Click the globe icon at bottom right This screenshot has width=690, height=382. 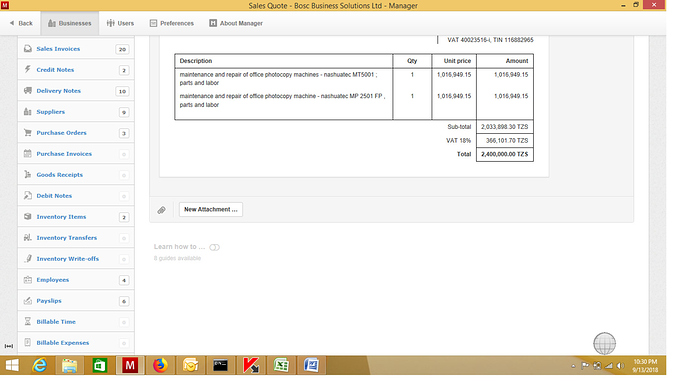point(605,343)
